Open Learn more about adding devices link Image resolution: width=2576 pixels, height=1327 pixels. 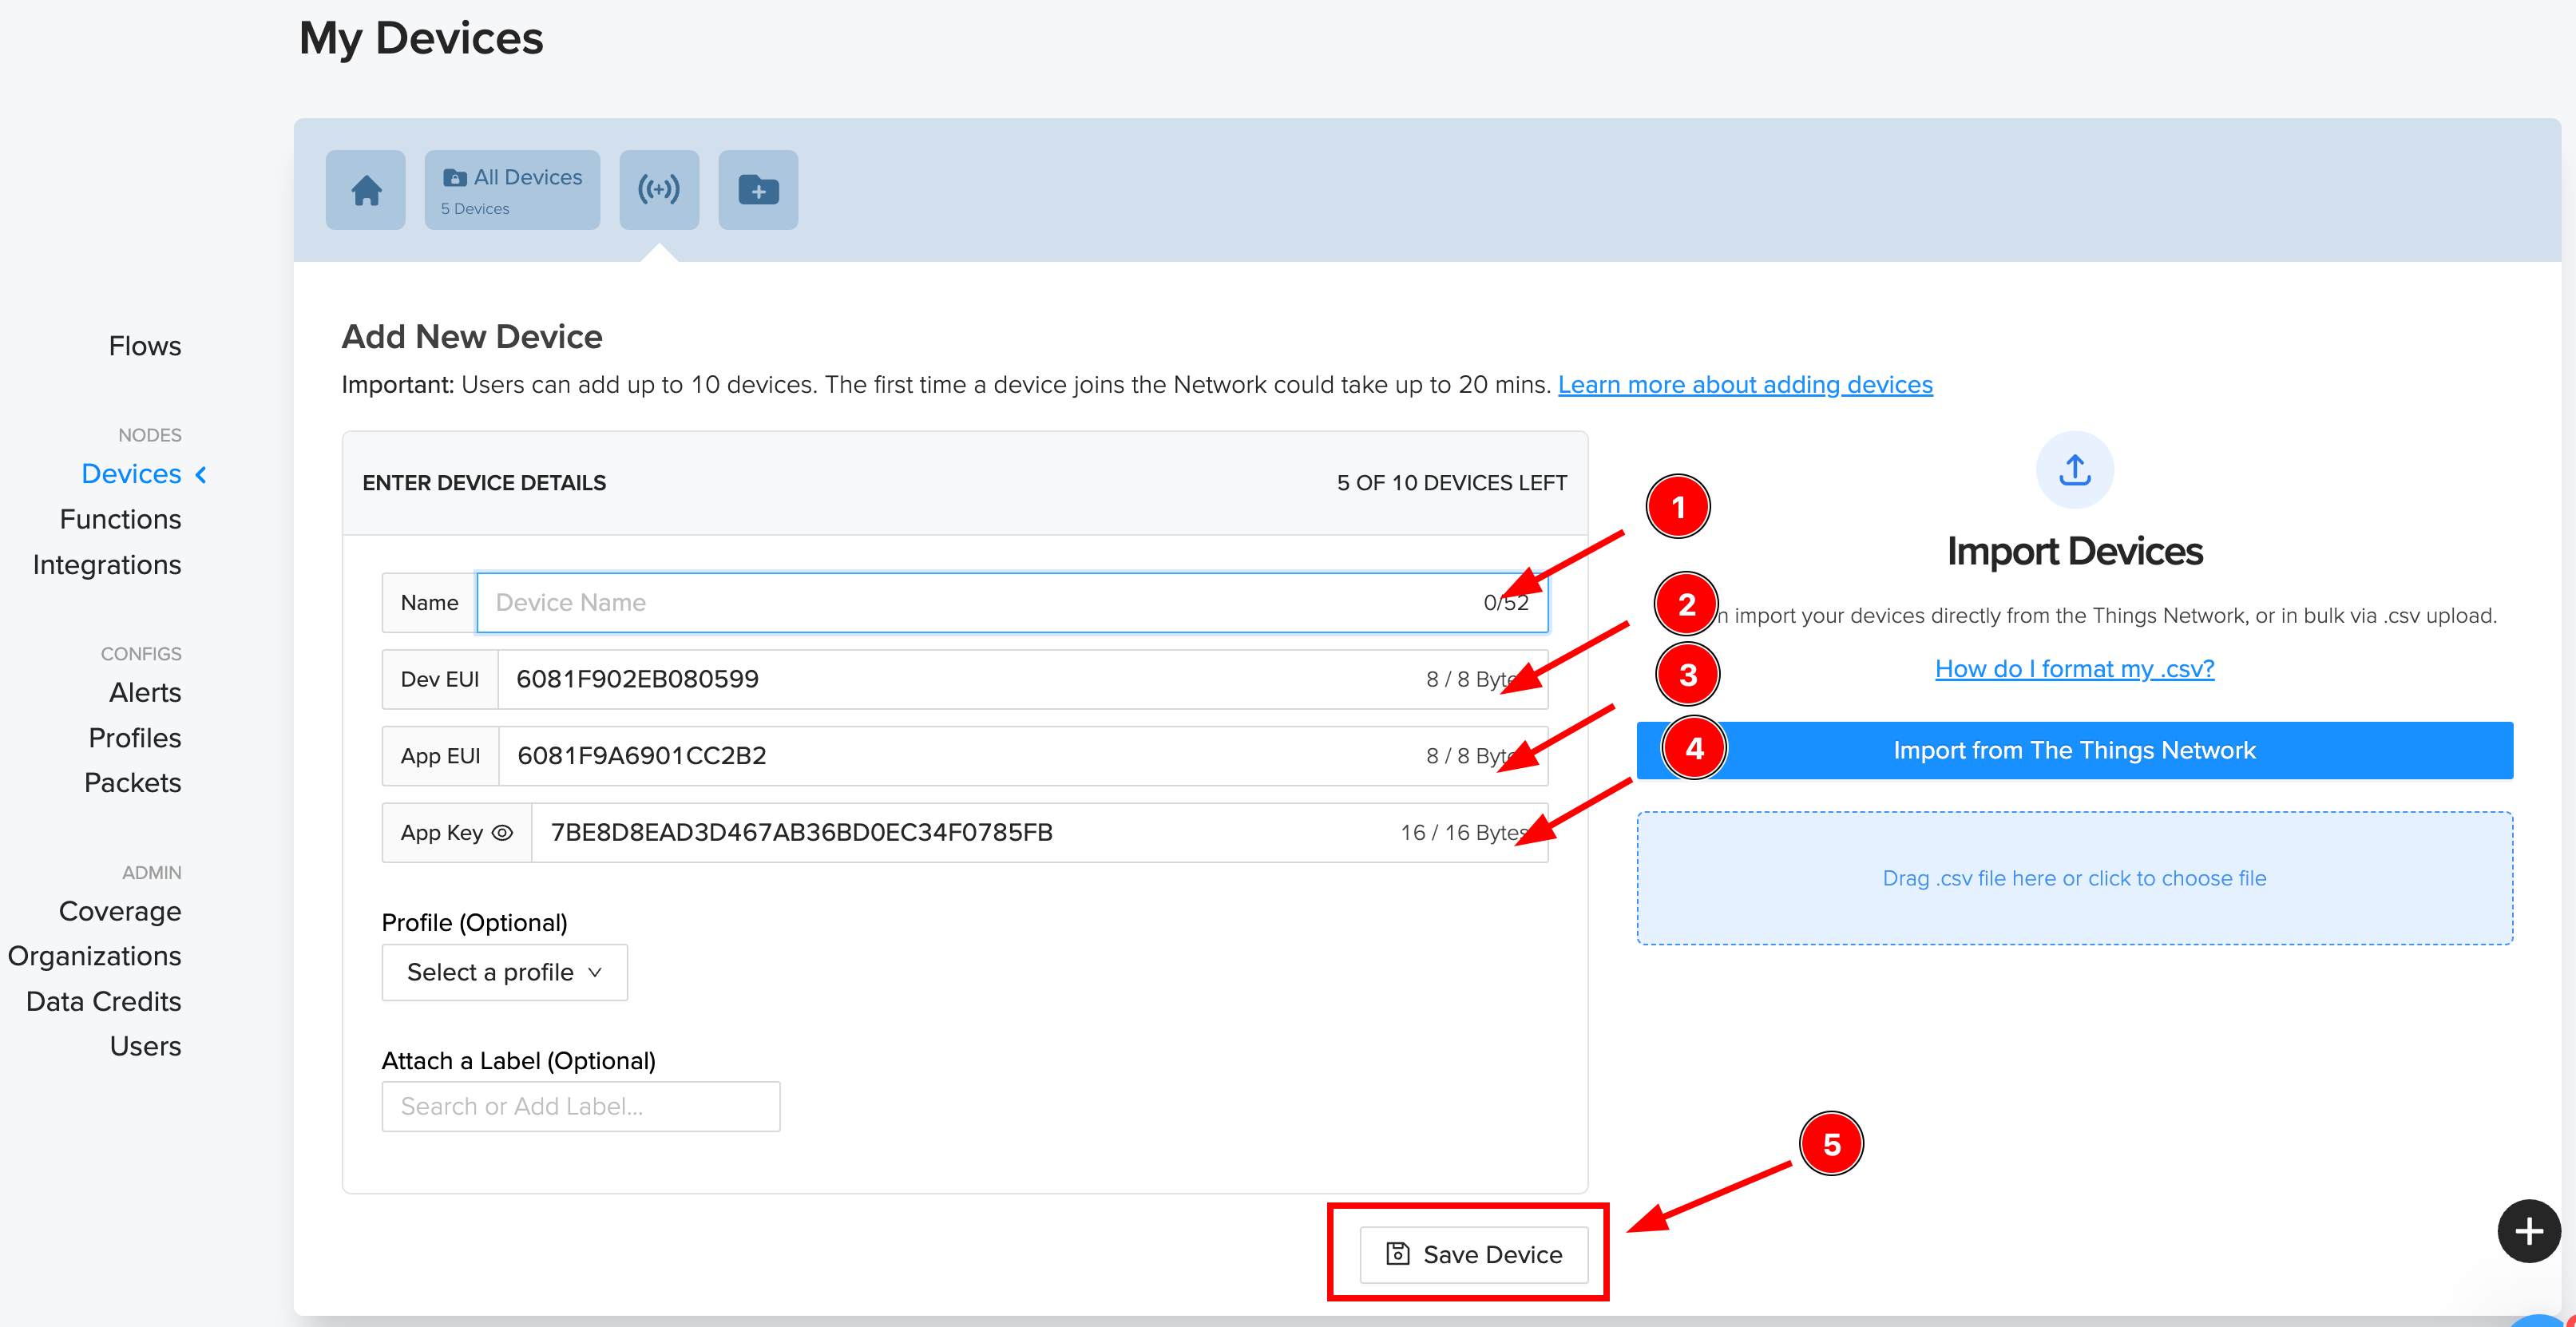1744,385
